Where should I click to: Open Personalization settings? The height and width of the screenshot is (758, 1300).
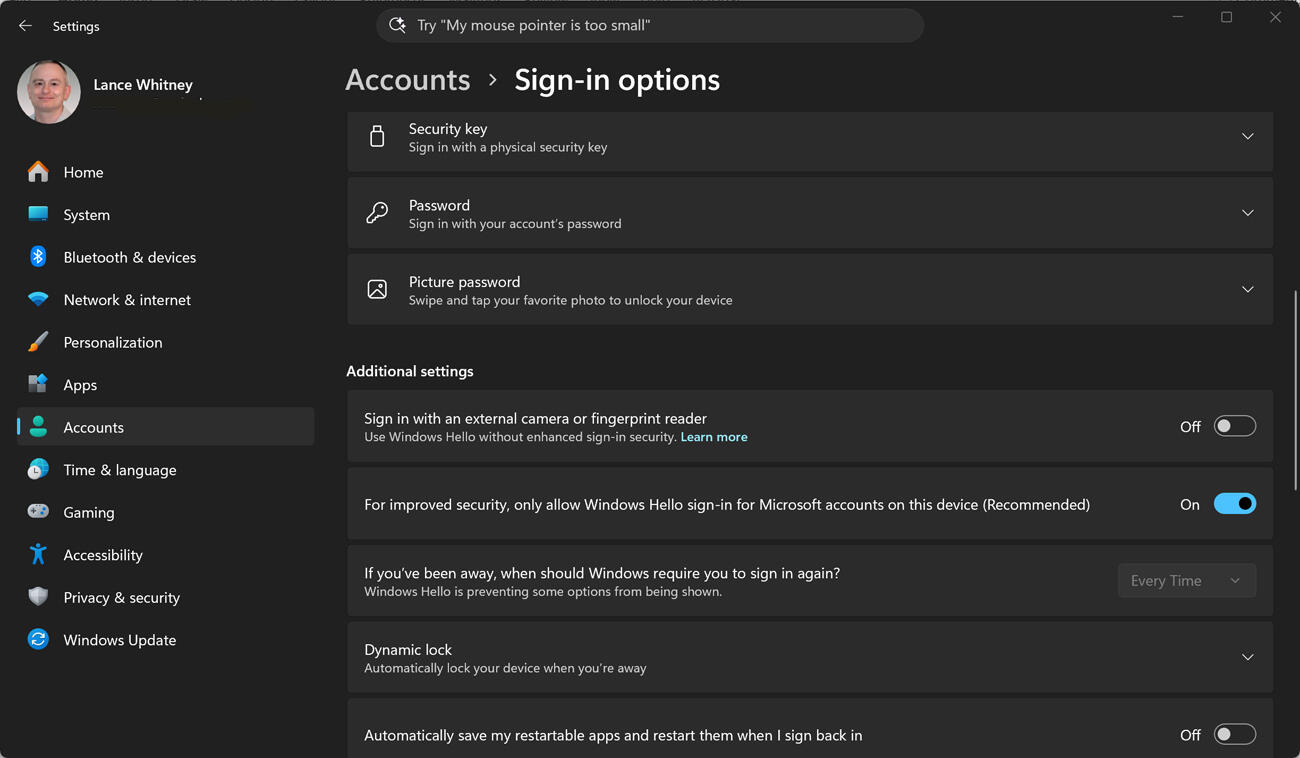coord(165,342)
